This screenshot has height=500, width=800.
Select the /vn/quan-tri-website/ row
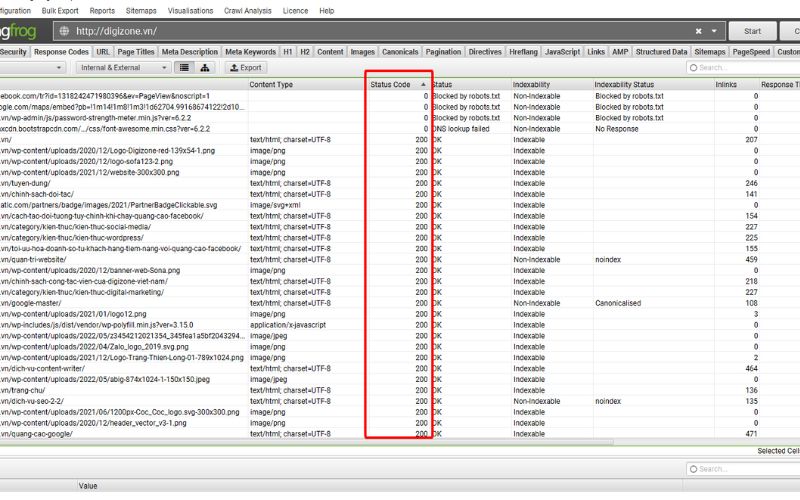point(400,260)
